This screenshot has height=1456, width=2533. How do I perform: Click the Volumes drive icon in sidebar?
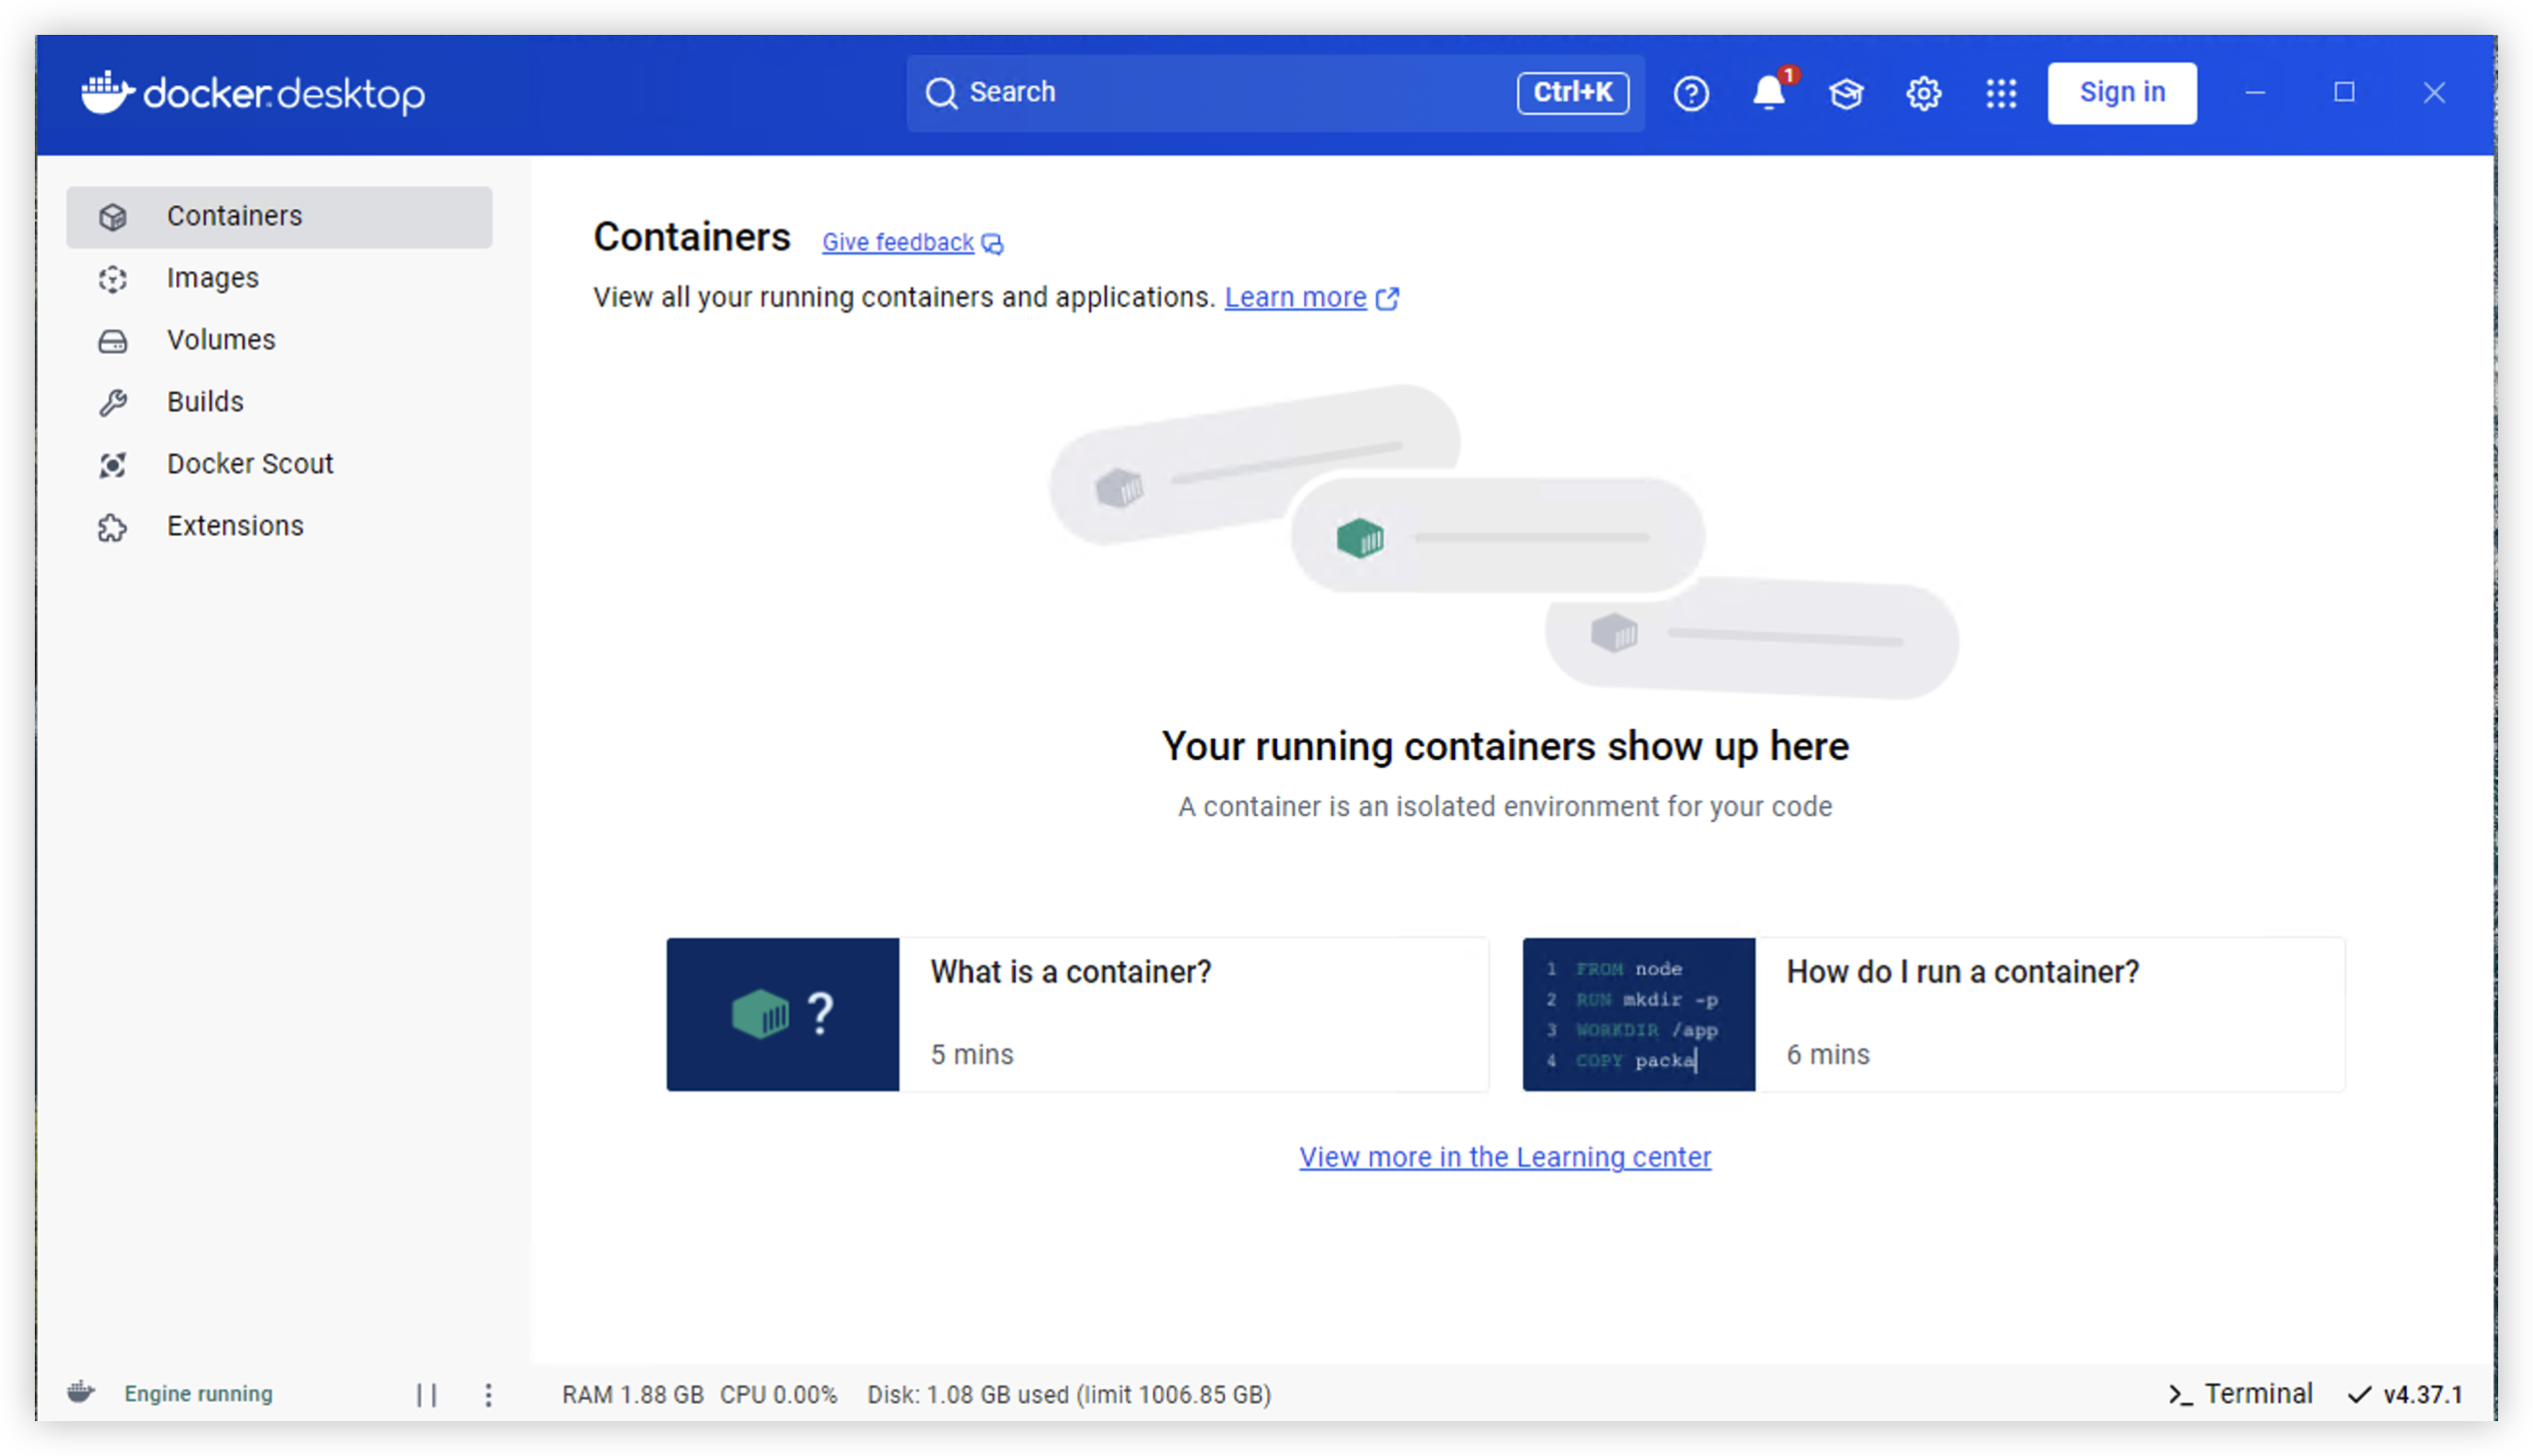coord(113,341)
